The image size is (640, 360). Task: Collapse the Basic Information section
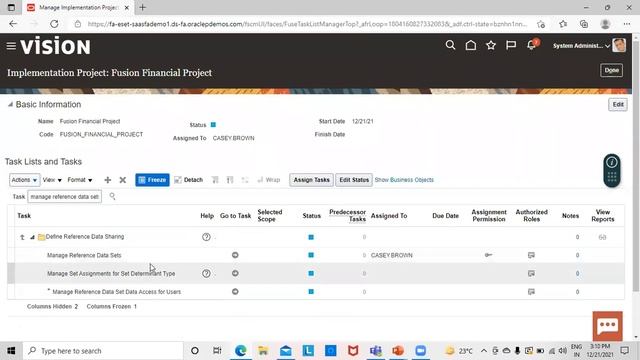10,105
